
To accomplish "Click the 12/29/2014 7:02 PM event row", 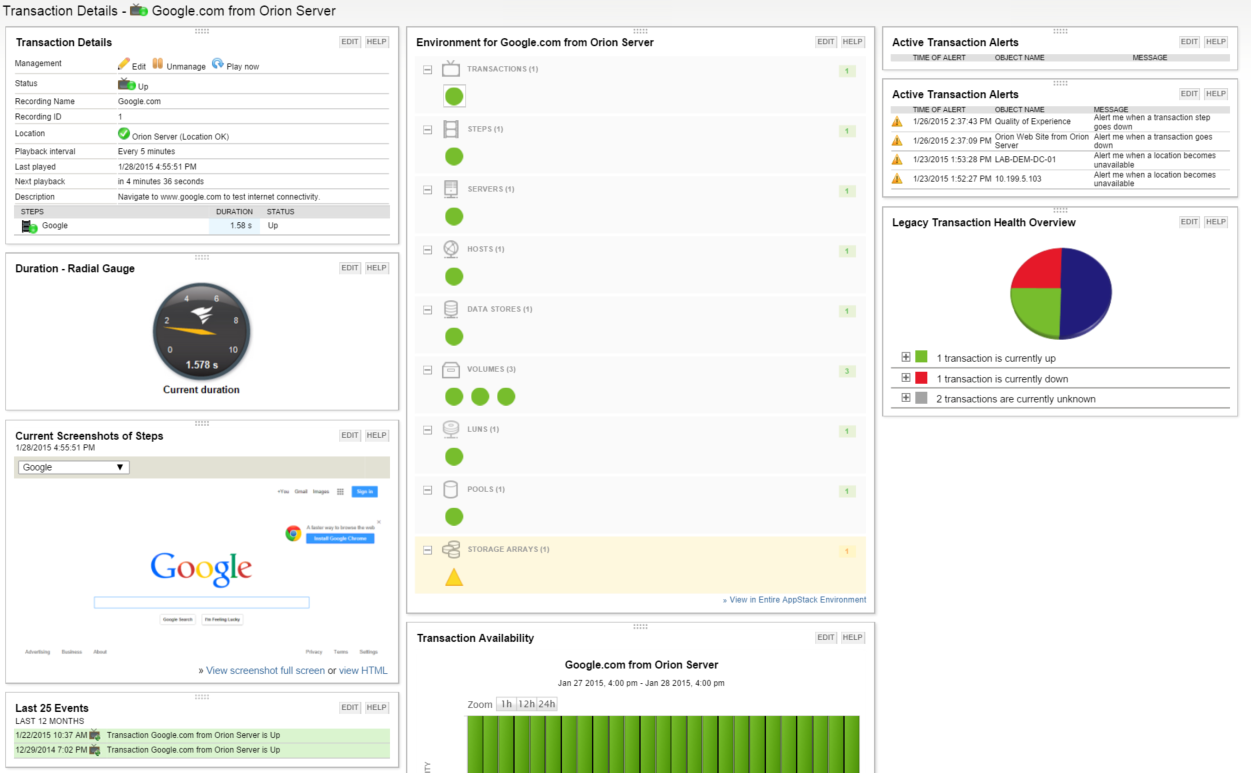I will click(202, 750).
